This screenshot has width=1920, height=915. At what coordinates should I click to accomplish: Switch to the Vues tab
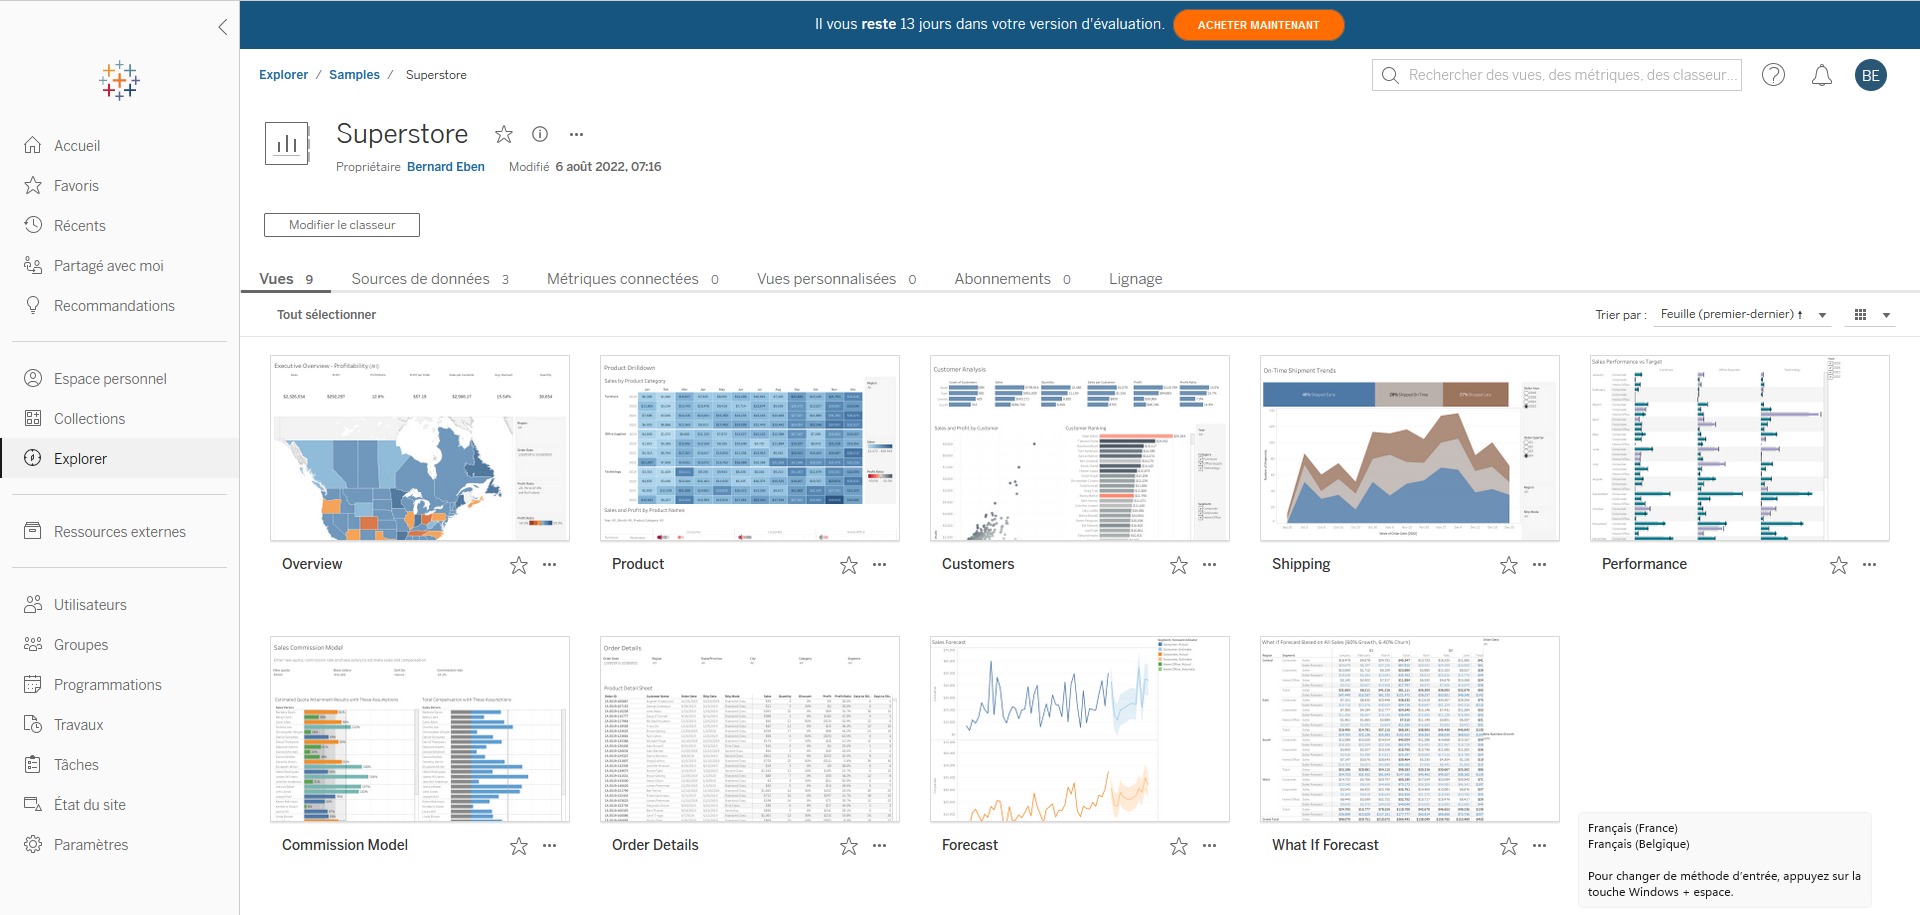click(x=286, y=279)
